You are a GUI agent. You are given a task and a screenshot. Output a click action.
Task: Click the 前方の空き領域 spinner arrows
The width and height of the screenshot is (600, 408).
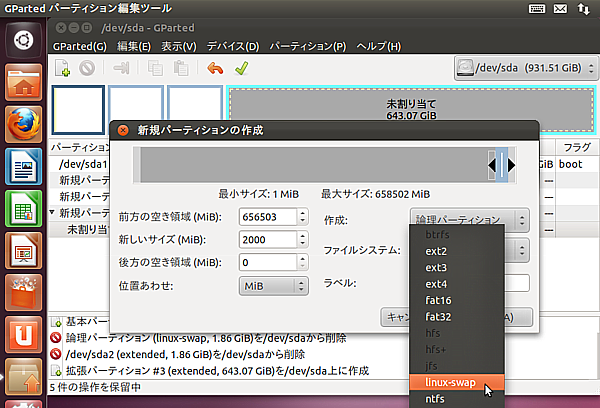click(x=303, y=217)
